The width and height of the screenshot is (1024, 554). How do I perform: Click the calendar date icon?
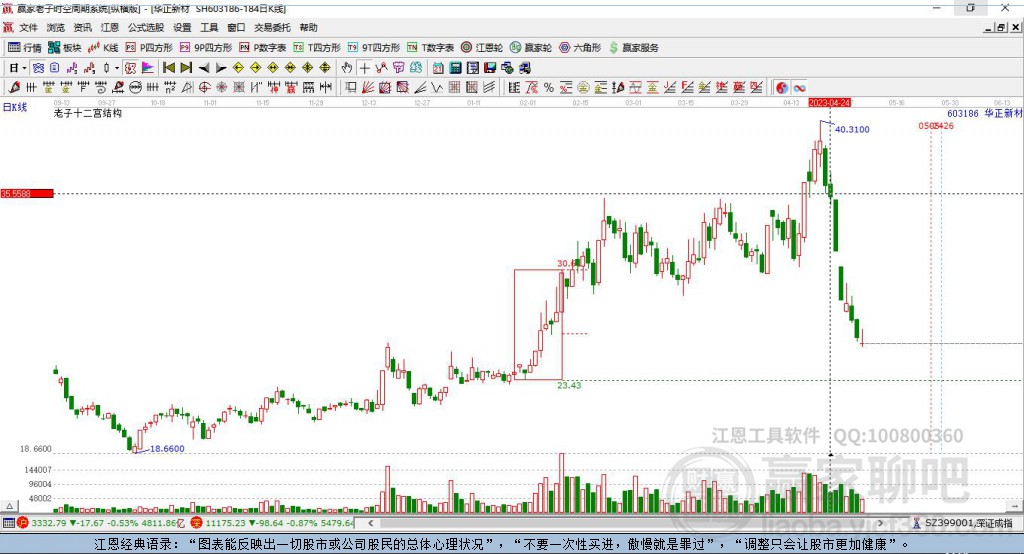438,68
